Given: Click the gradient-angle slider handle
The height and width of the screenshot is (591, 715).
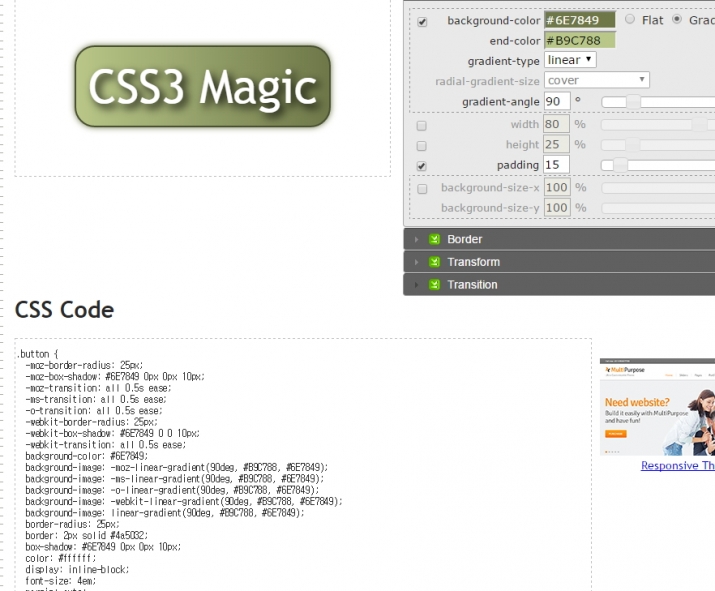Looking at the screenshot, I should click(x=633, y=102).
